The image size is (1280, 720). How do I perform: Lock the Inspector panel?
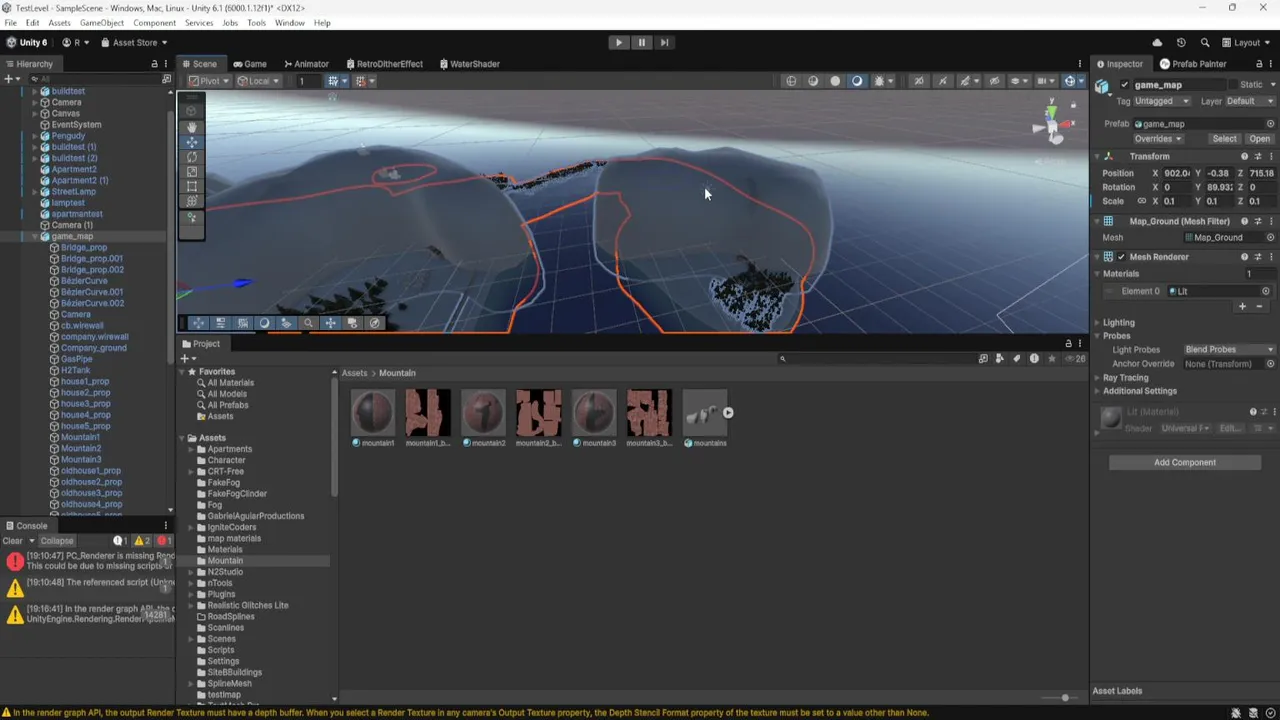1259,64
